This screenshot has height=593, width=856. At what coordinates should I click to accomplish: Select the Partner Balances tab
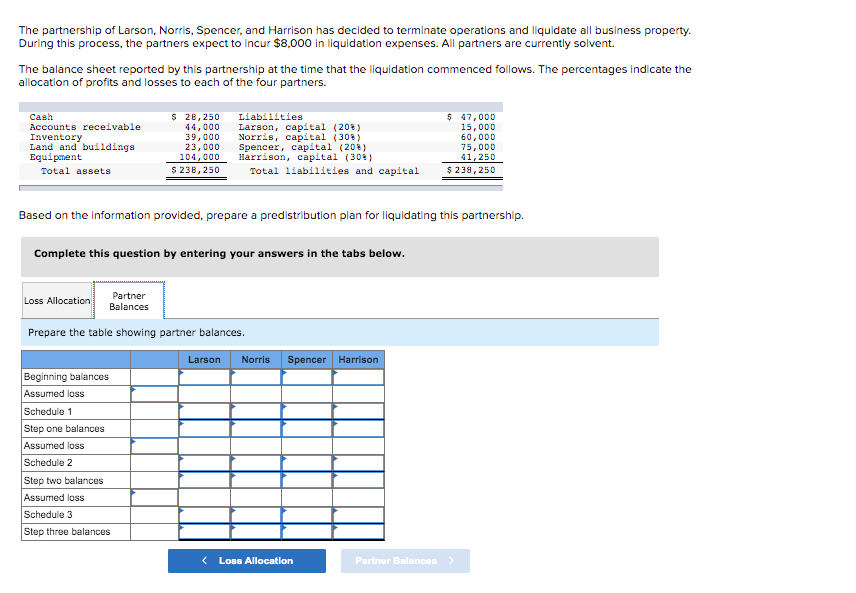tap(129, 300)
